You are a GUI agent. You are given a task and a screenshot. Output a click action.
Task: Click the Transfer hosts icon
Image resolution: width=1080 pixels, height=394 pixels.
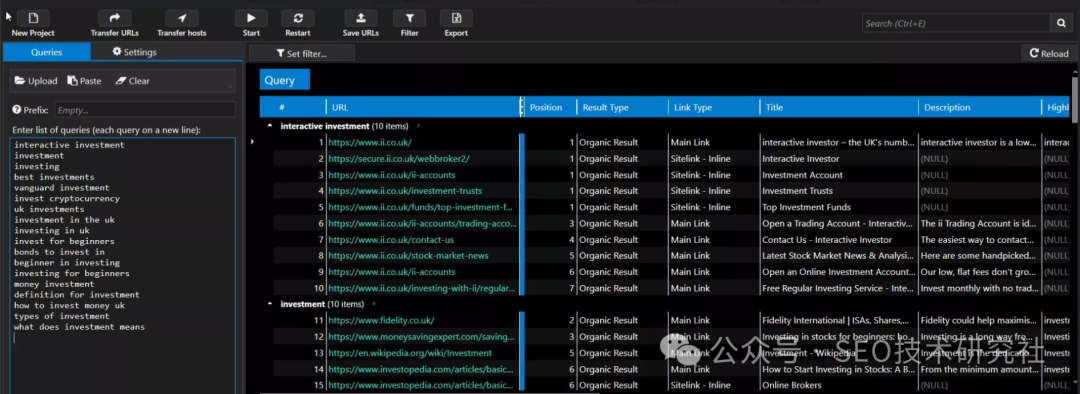[182, 19]
